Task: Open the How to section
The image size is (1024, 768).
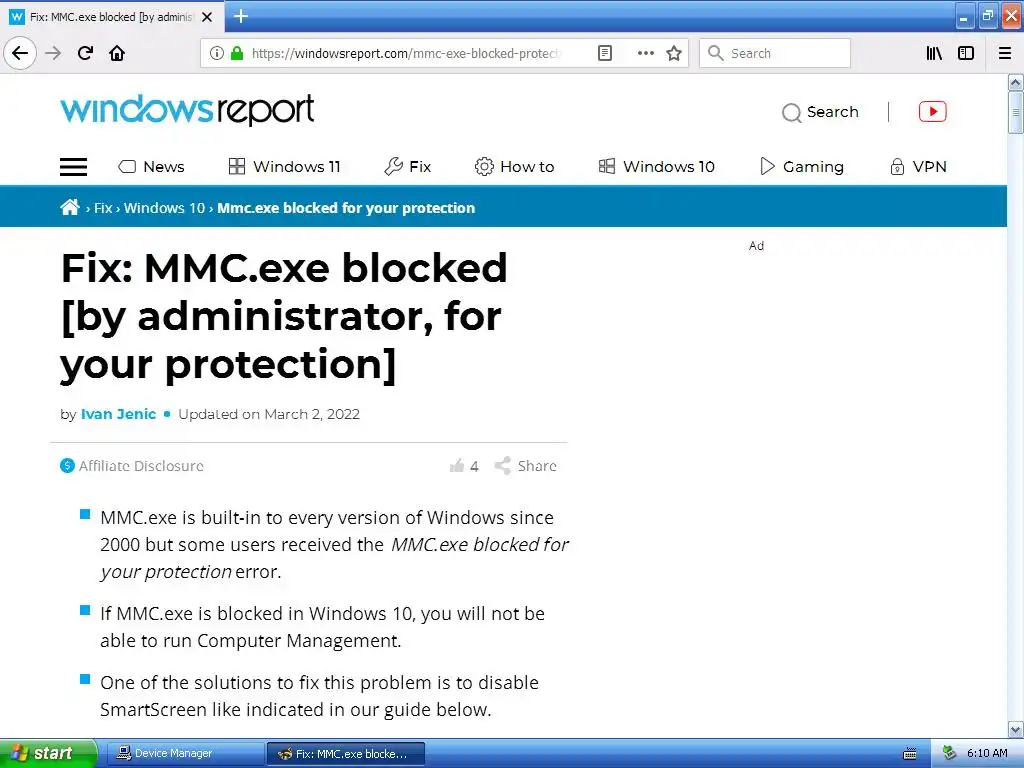Action: point(515,167)
